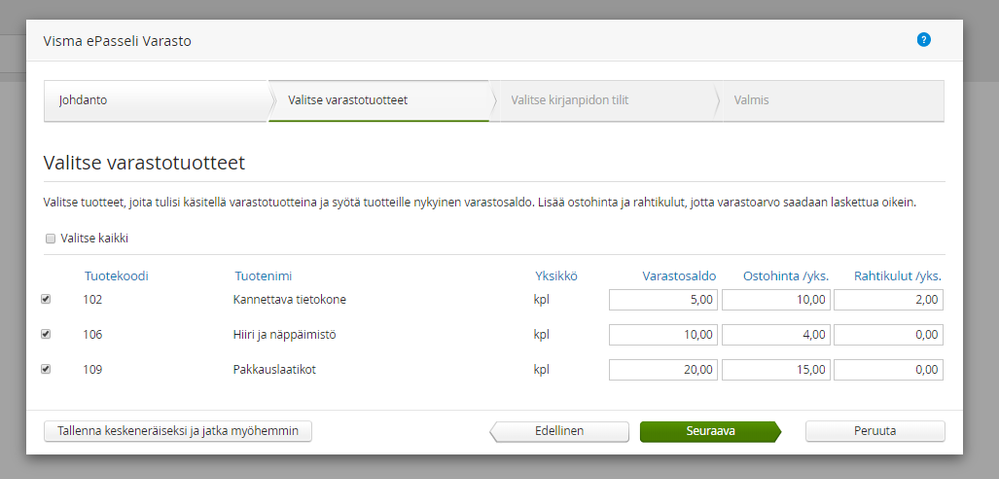Click the Yksikkö column header
The height and width of the screenshot is (479, 999).
pos(556,276)
